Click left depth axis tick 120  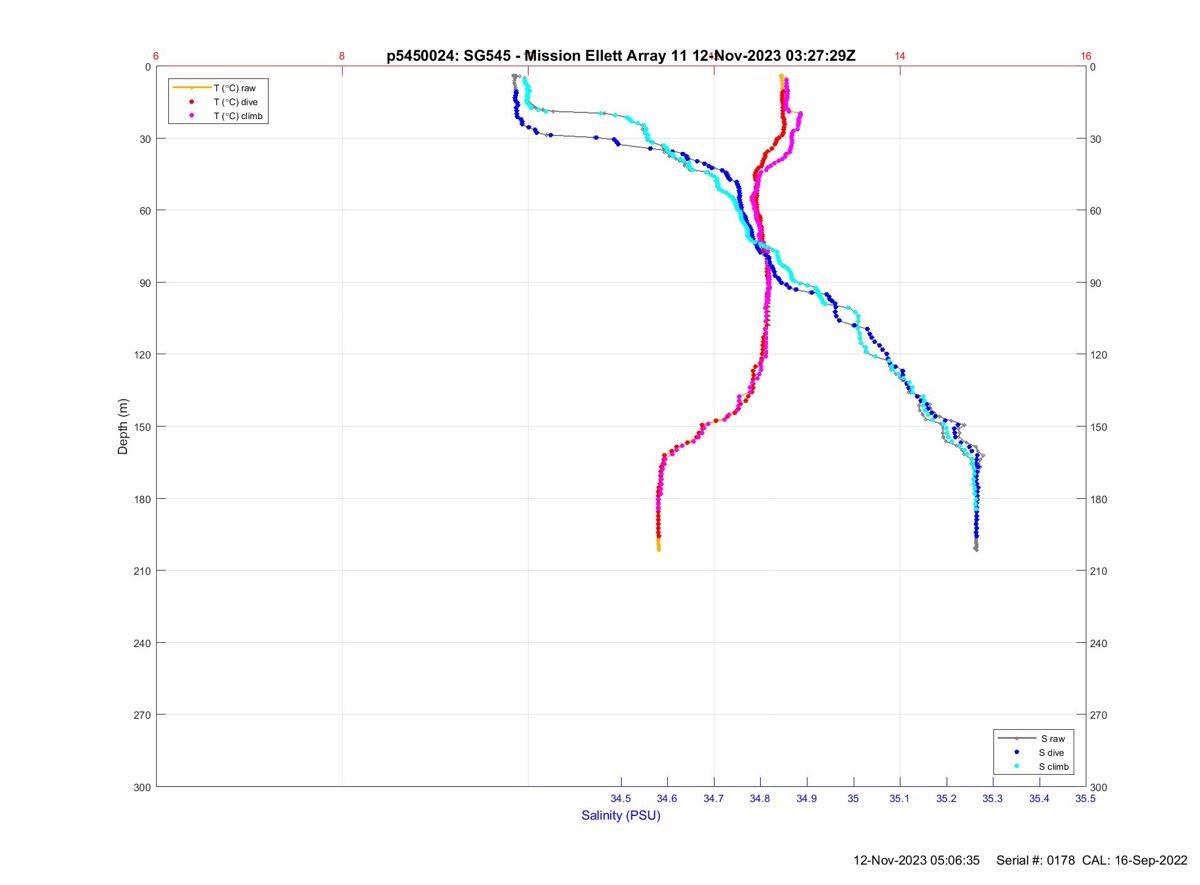click(142, 355)
